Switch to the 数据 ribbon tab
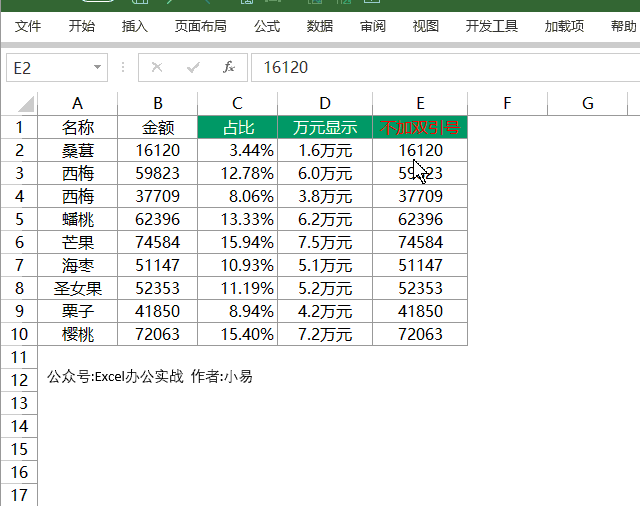 [x=320, y=27]
